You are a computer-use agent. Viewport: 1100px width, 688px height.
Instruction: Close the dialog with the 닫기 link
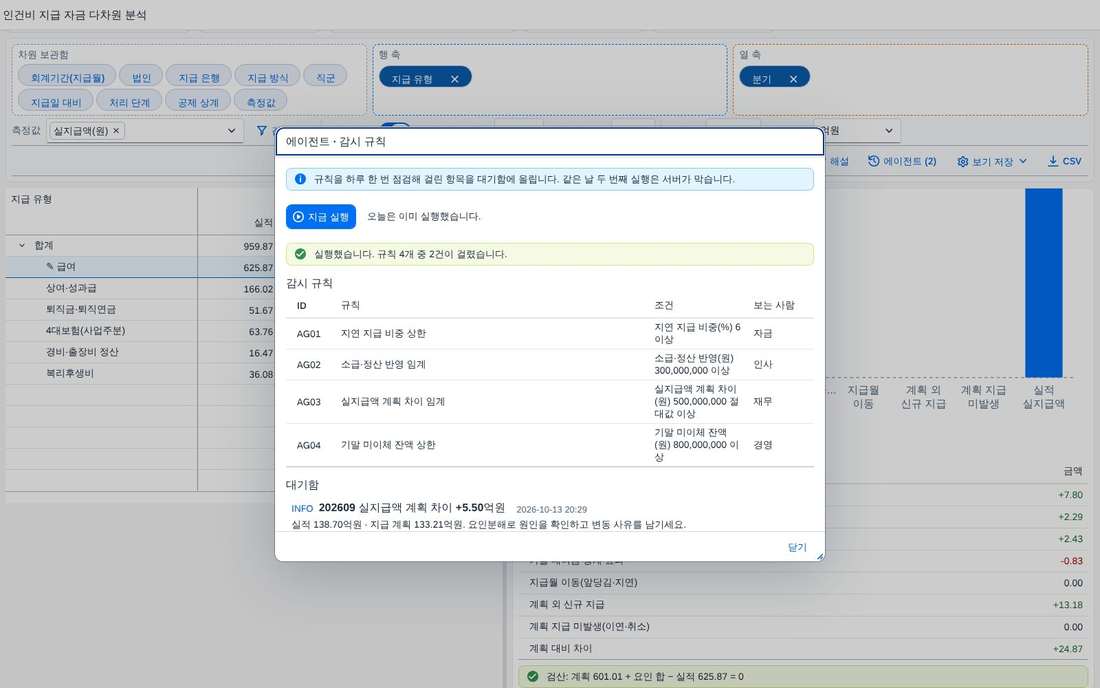(797, 547)
